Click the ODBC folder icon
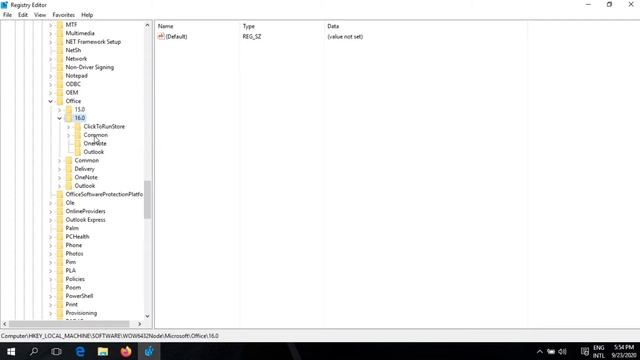 coord(60,84)
